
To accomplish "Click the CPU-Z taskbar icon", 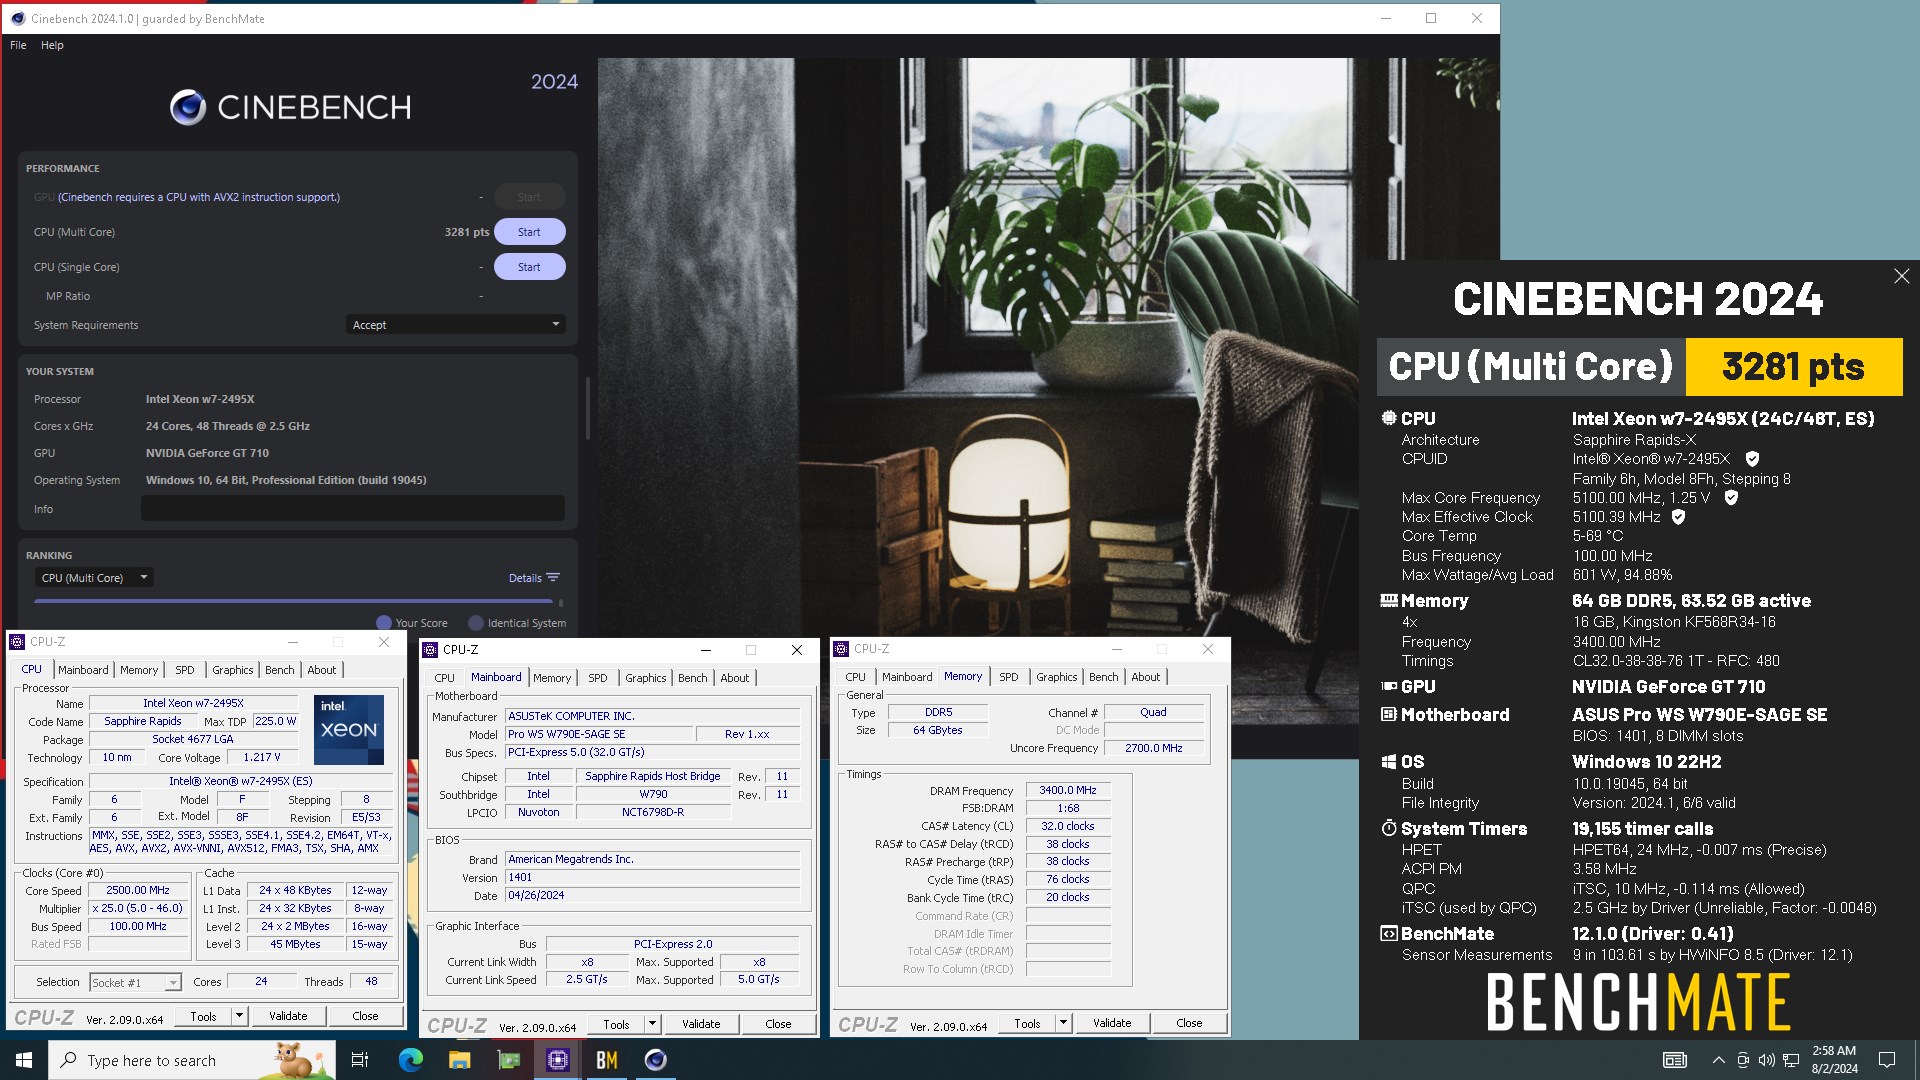I will point(558,1060).
